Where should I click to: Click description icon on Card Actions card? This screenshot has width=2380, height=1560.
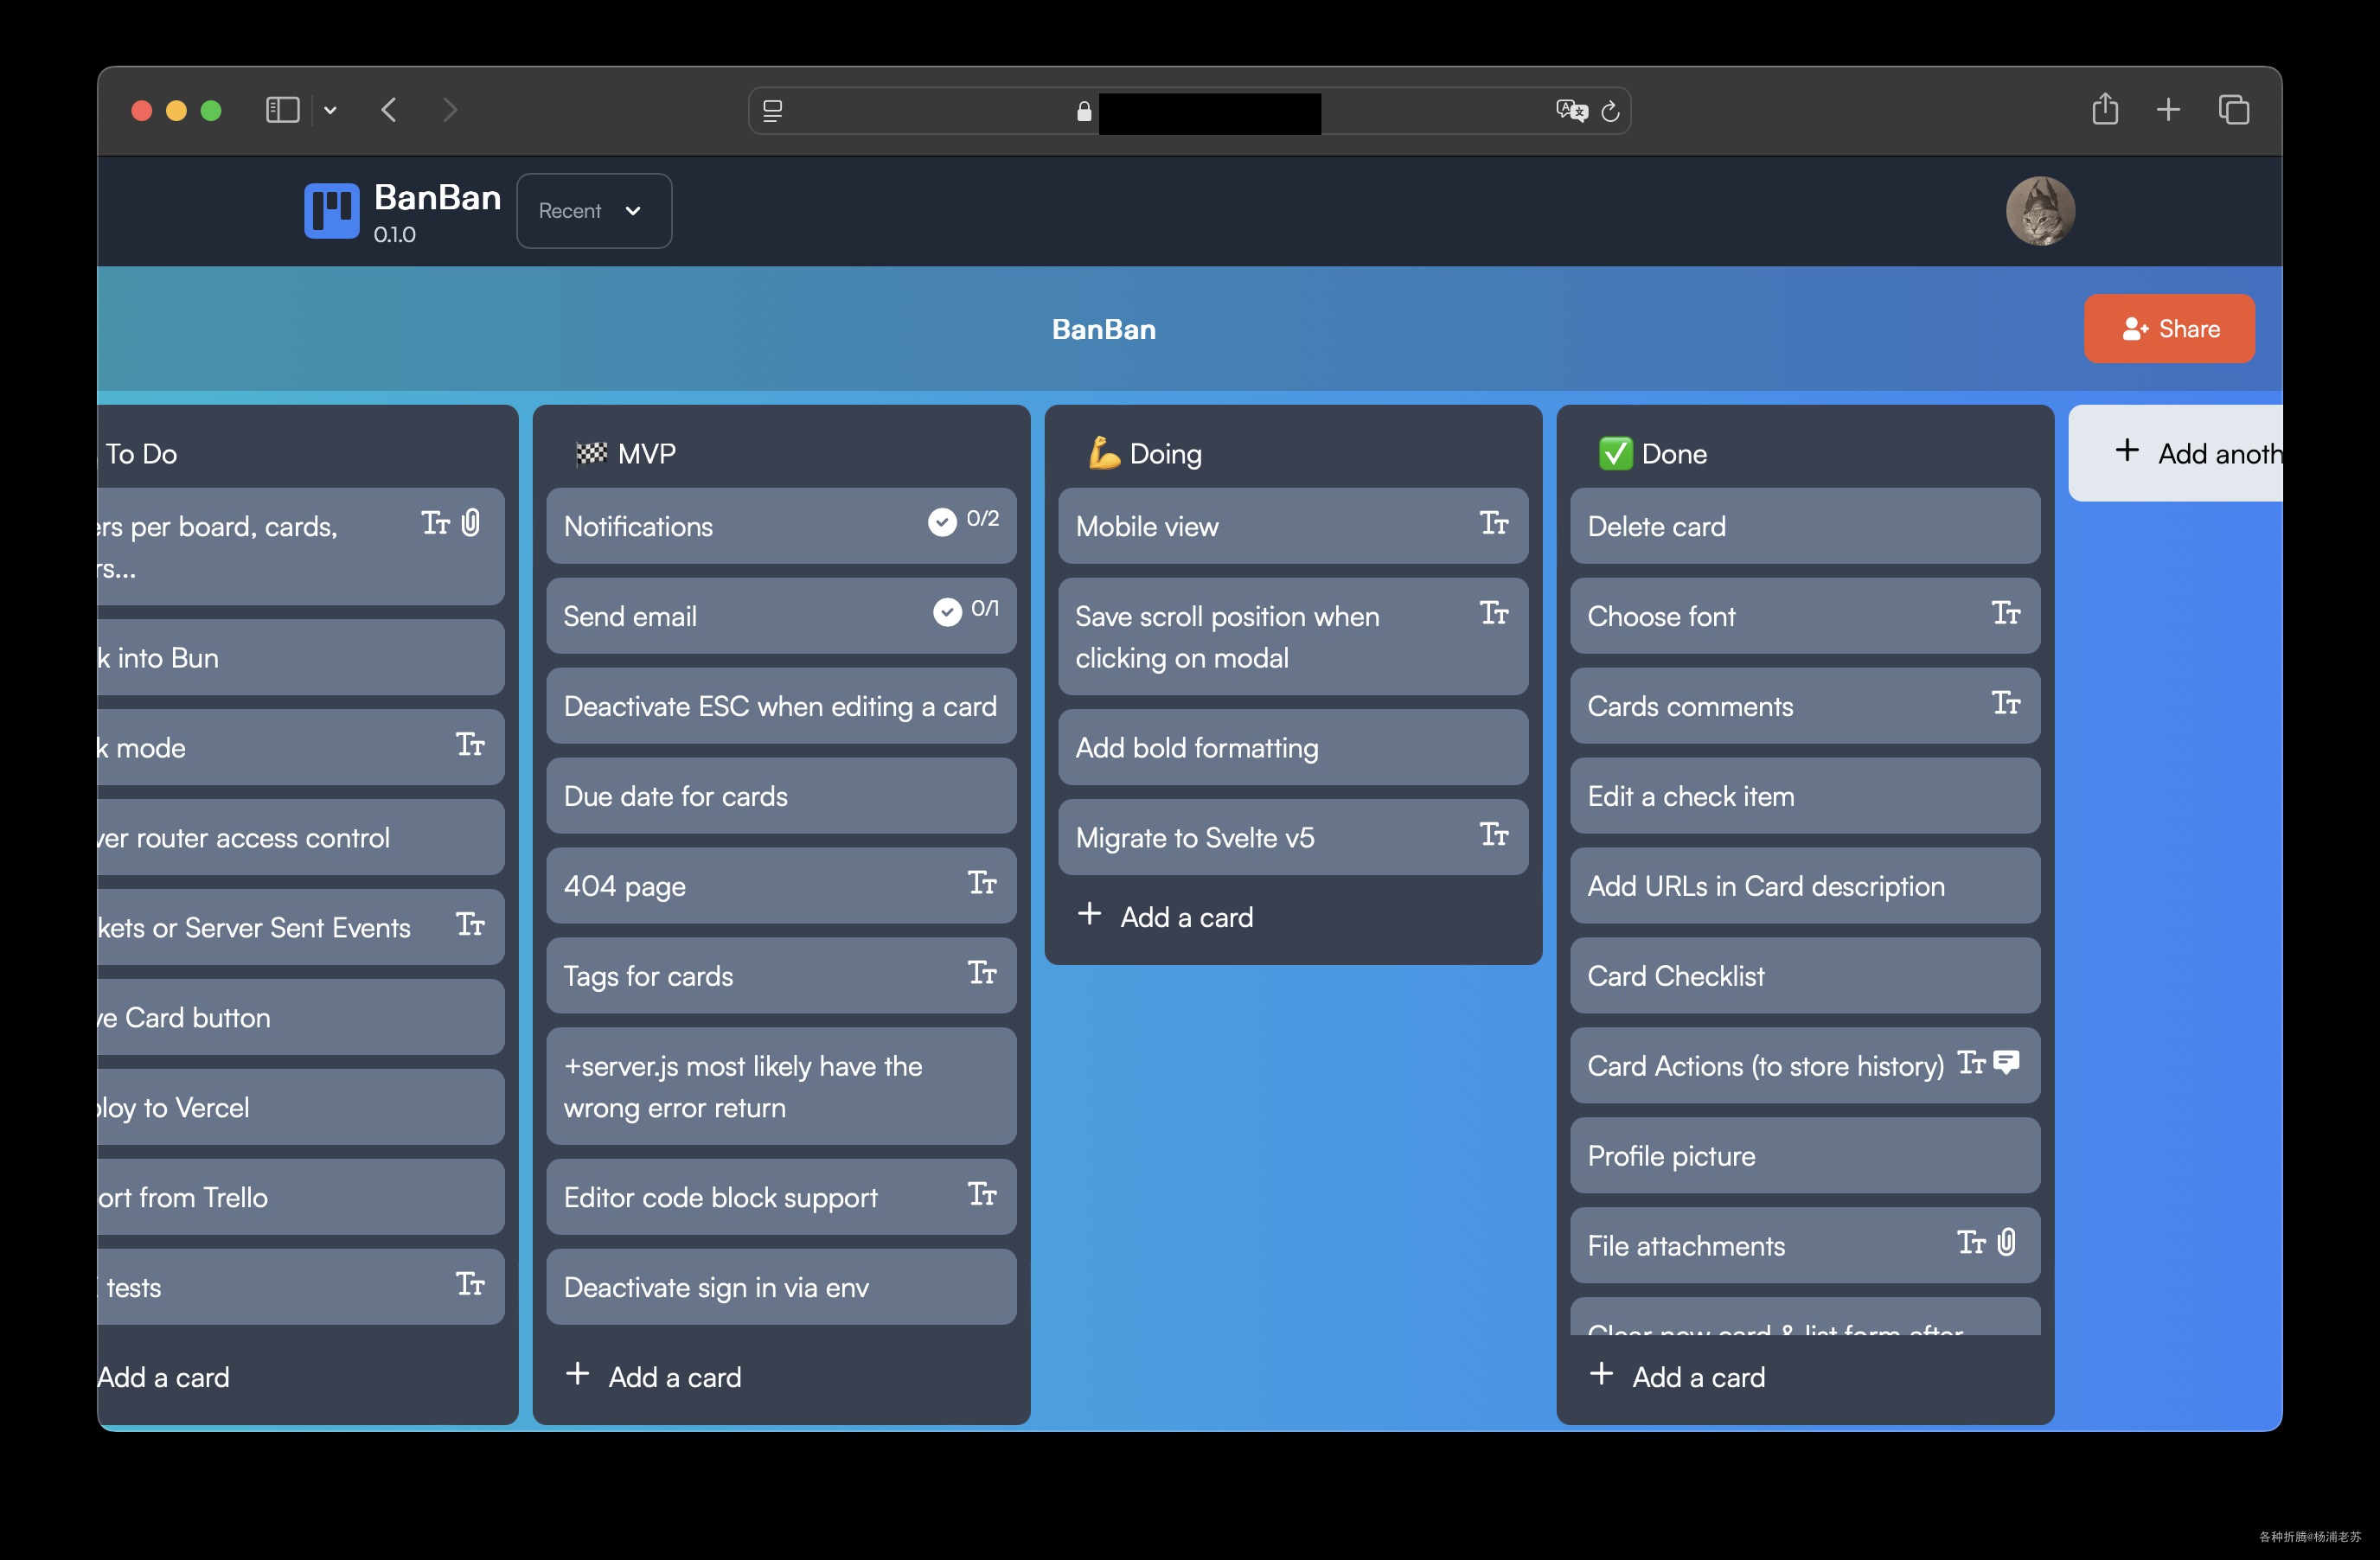click(1971, 1062)
